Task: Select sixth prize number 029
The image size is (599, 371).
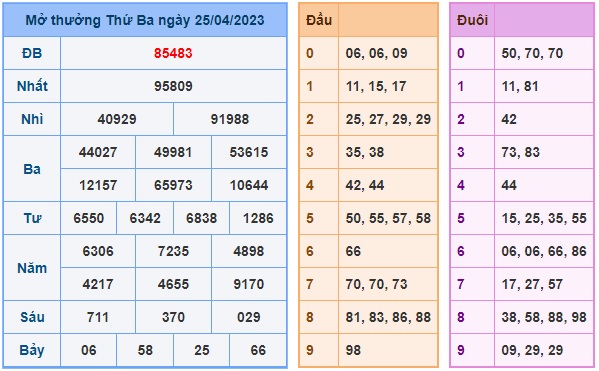Action: [x=249, y=317]
